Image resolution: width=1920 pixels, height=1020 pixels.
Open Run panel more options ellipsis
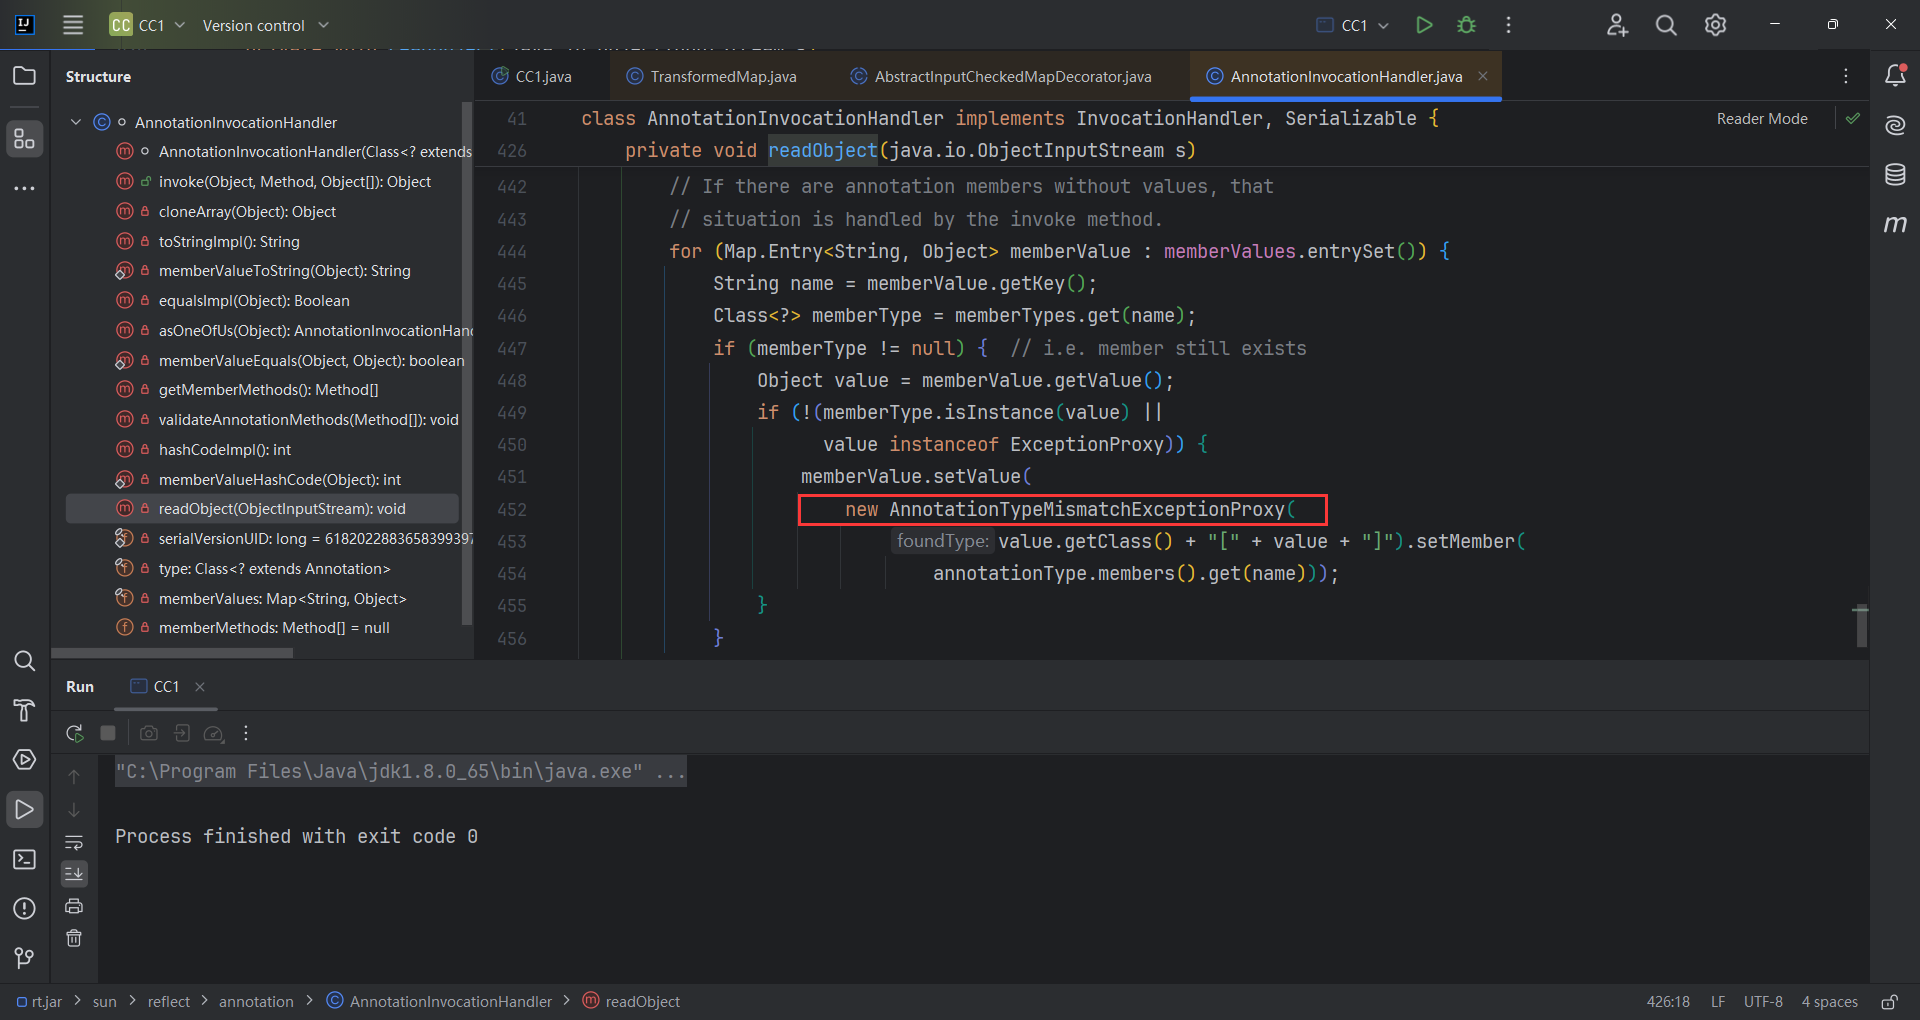tap(246, 733)
